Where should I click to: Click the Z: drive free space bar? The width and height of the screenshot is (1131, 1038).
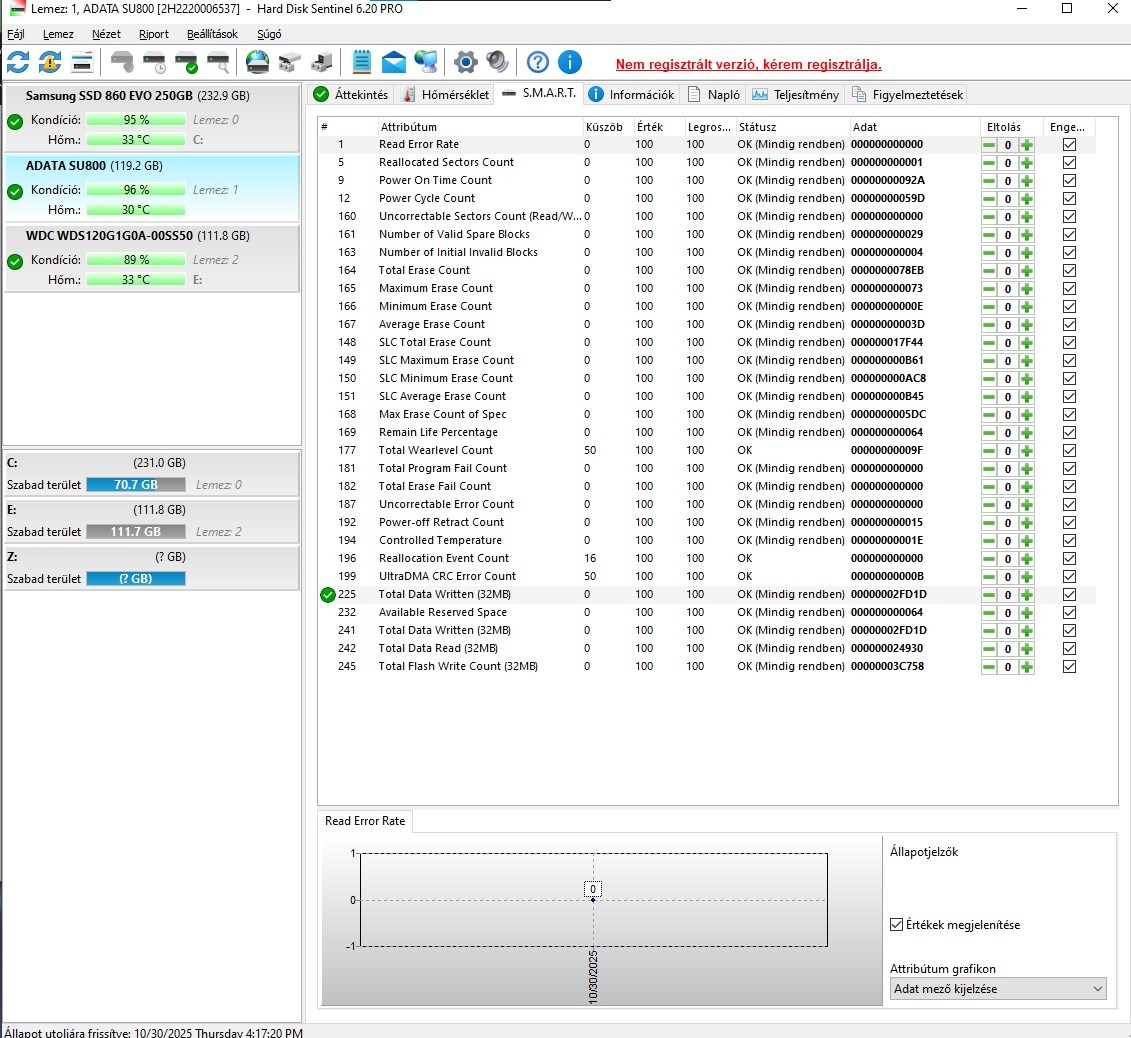point(136,579)
